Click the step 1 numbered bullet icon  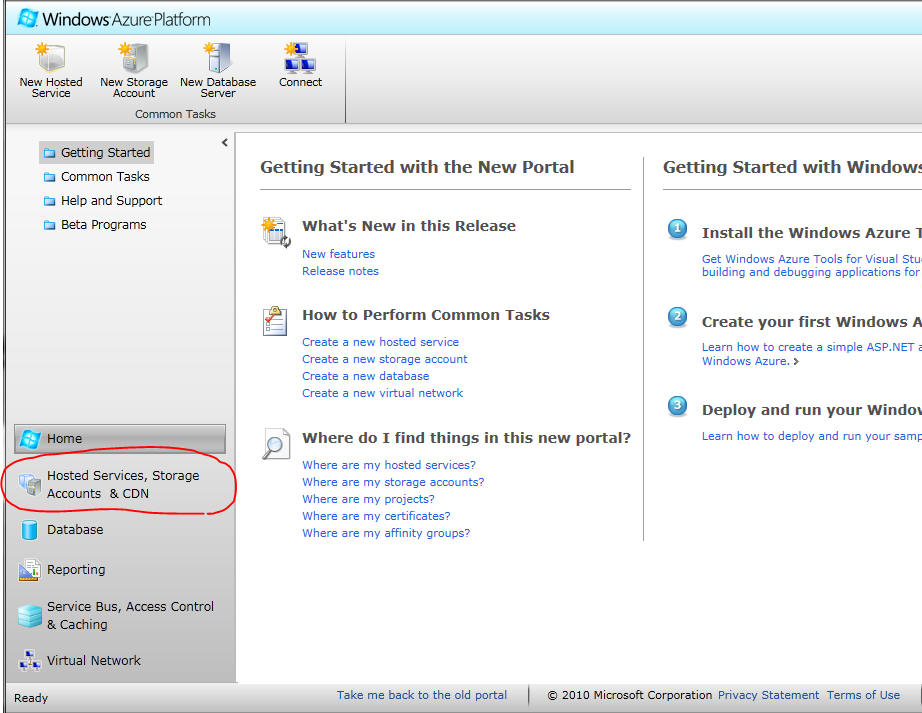(x=677, y=229)
